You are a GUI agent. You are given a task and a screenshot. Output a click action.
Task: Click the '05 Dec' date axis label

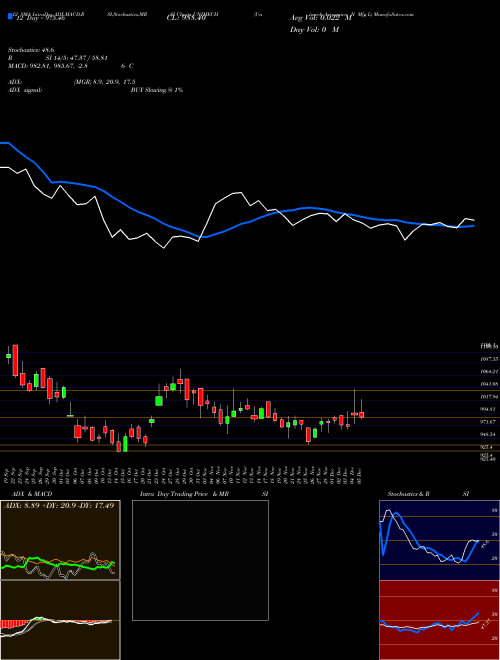pyautogui.click(x=361, y=475)
